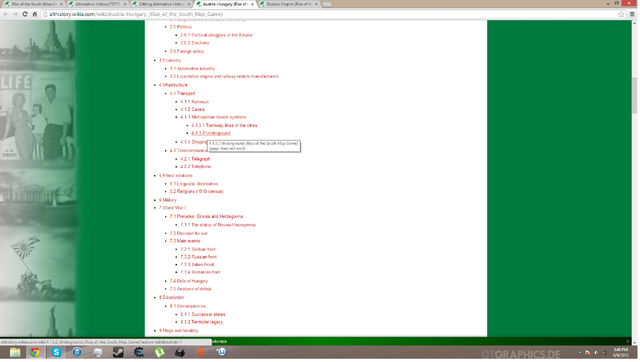Open a new browser tab
This screenshot has width=640, height=362.
click(x=327, y=4)
